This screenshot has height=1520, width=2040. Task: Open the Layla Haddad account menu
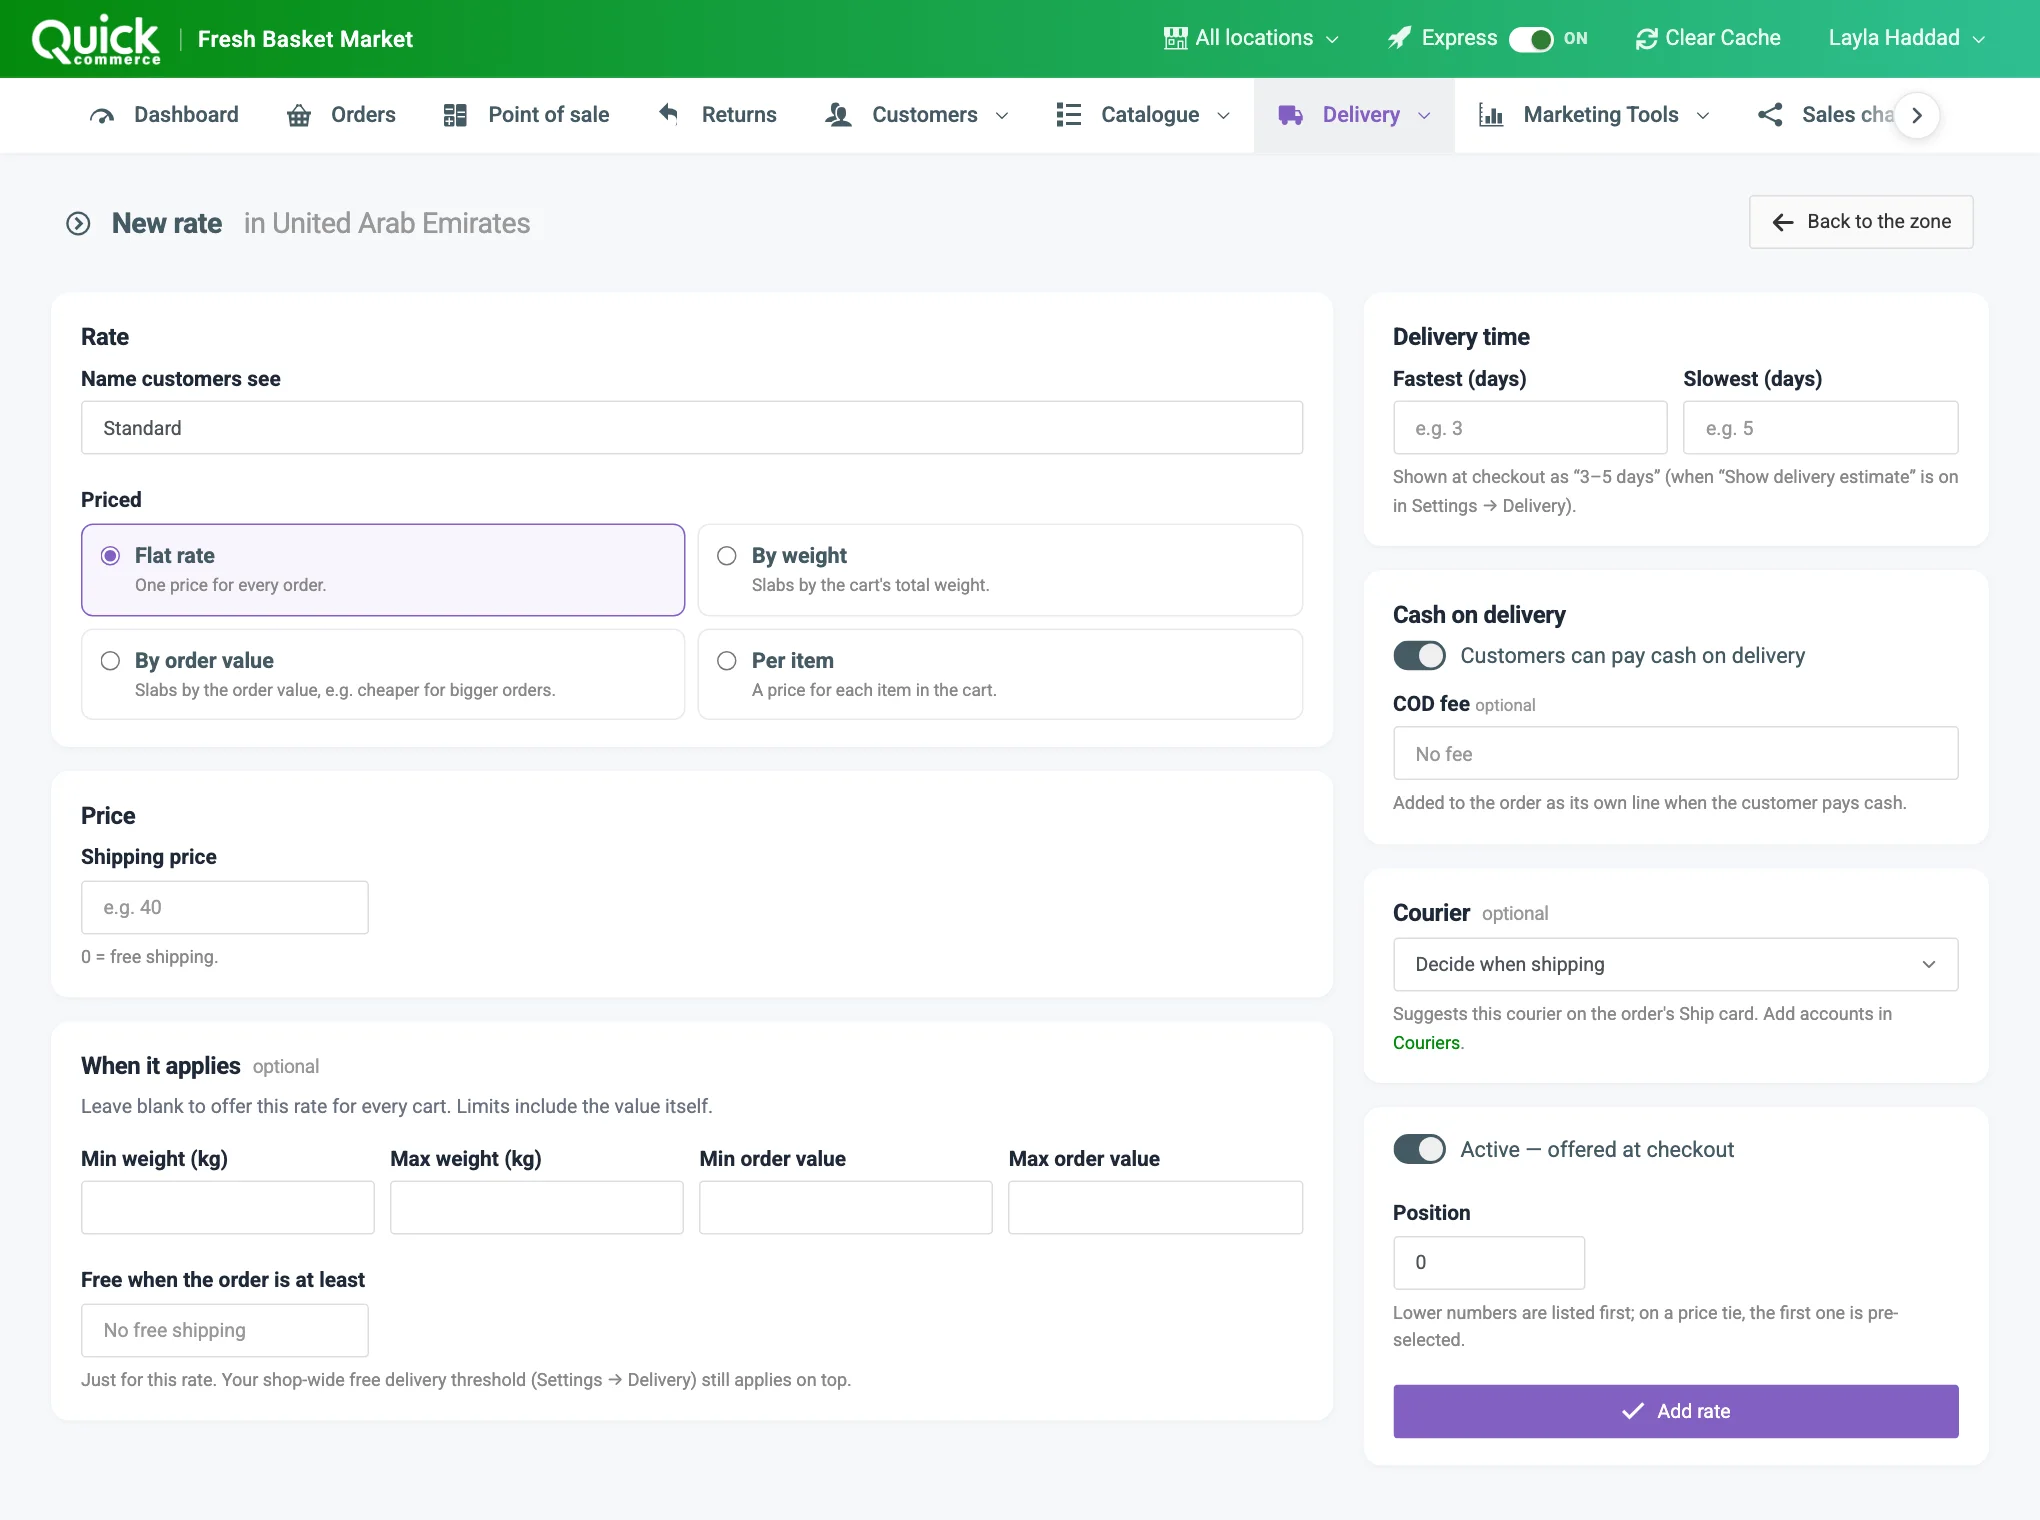(1907, 38)
